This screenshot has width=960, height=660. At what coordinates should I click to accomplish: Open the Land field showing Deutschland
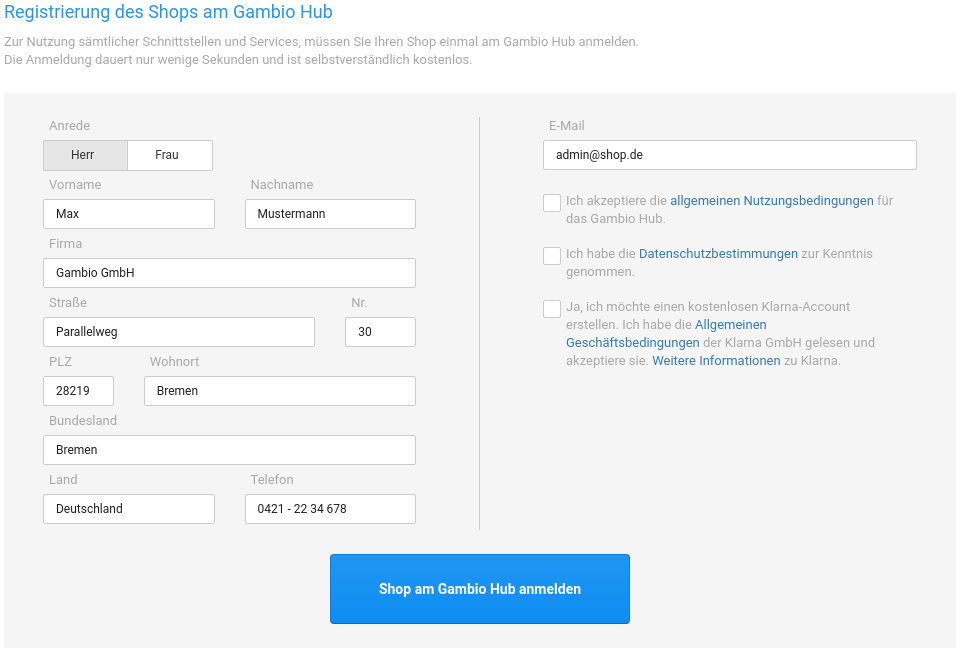(x=129, y=509)
